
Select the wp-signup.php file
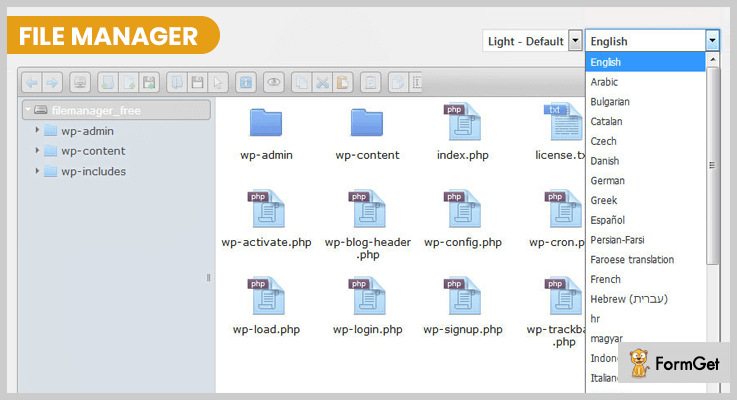[463, 306]
